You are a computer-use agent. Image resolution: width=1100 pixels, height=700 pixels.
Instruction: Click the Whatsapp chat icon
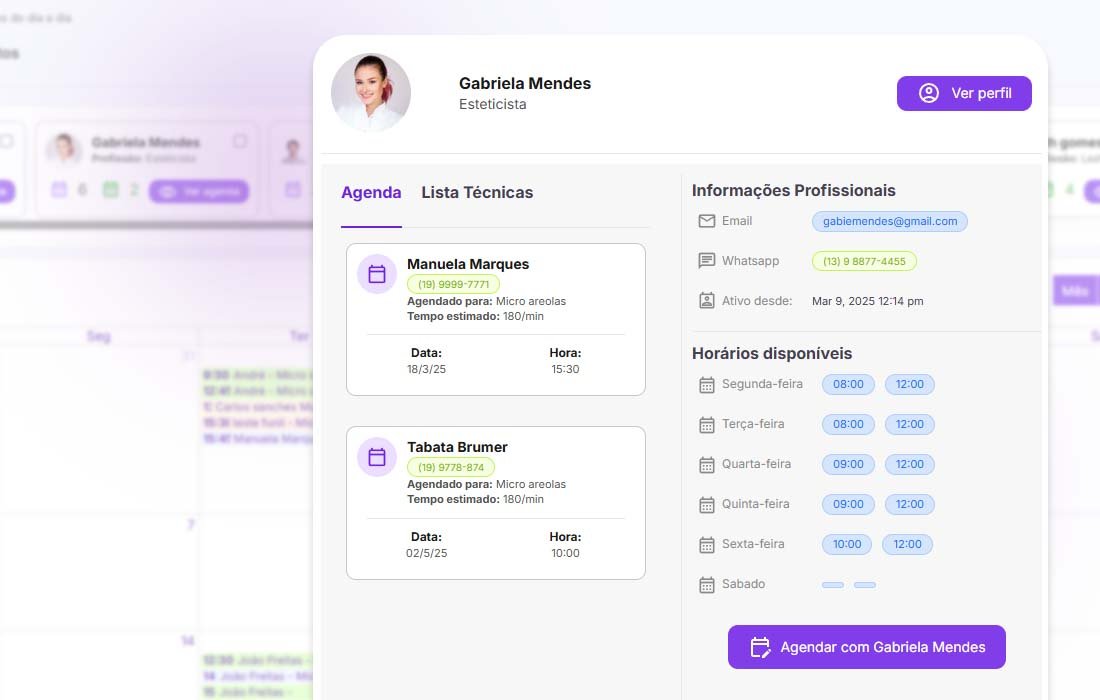(x=706, y=261)
